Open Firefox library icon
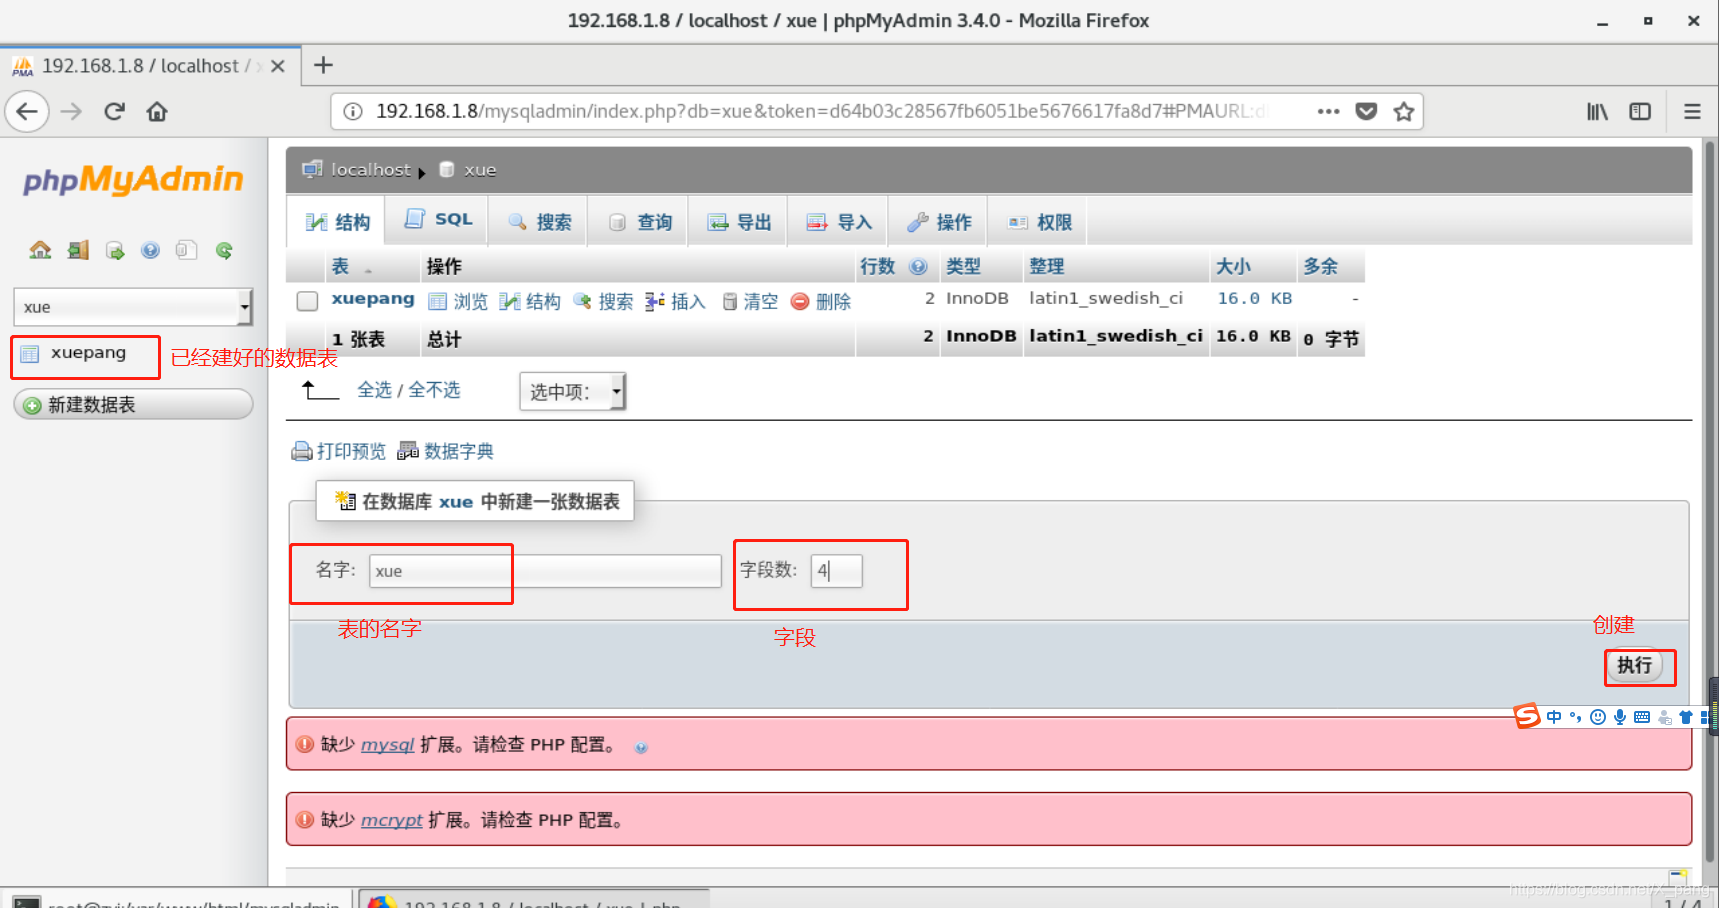The image size is (1719, 908). point(1597,111)
